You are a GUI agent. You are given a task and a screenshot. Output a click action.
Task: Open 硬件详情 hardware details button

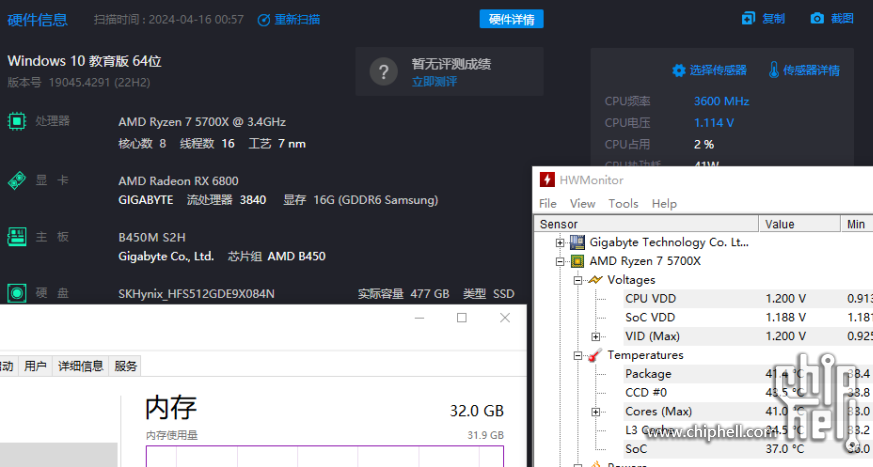(512, 19)
